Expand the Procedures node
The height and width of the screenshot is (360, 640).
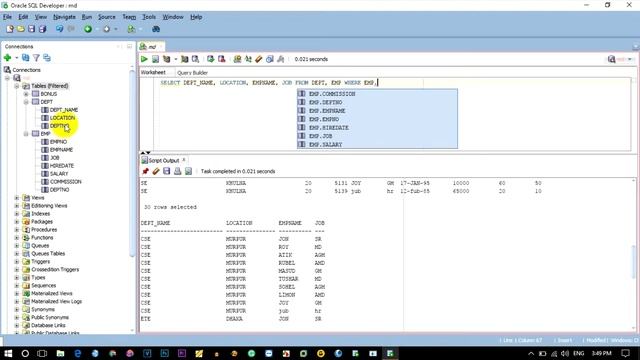tap(17, 230)
